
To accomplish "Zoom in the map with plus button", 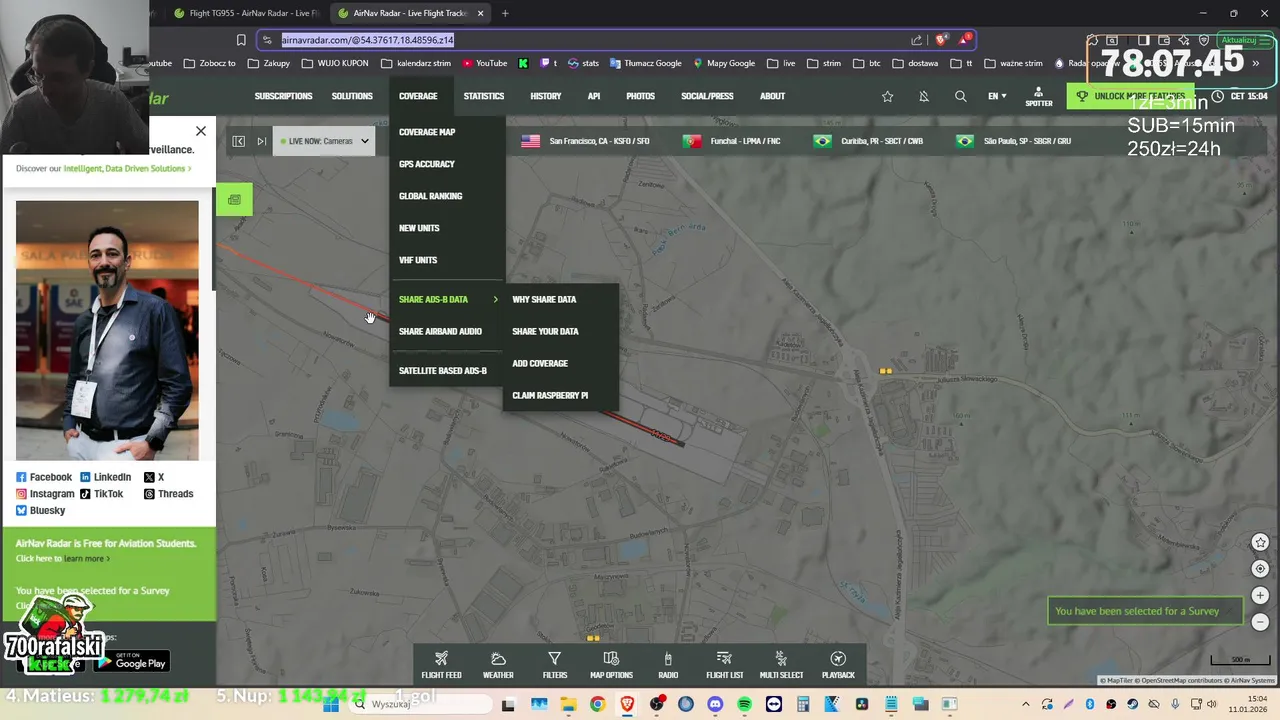I will pyautogui.click(x=1260, y=595).
